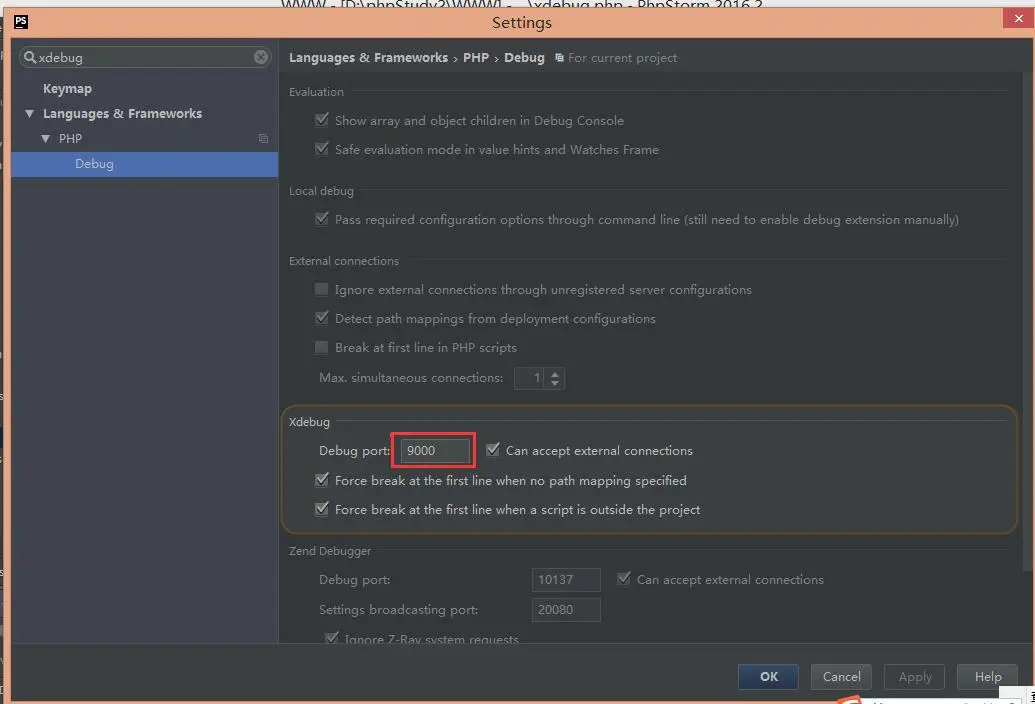Decrease max simultaneous connections with down arrow
The image size is (1035, 704).
[555, 383]
